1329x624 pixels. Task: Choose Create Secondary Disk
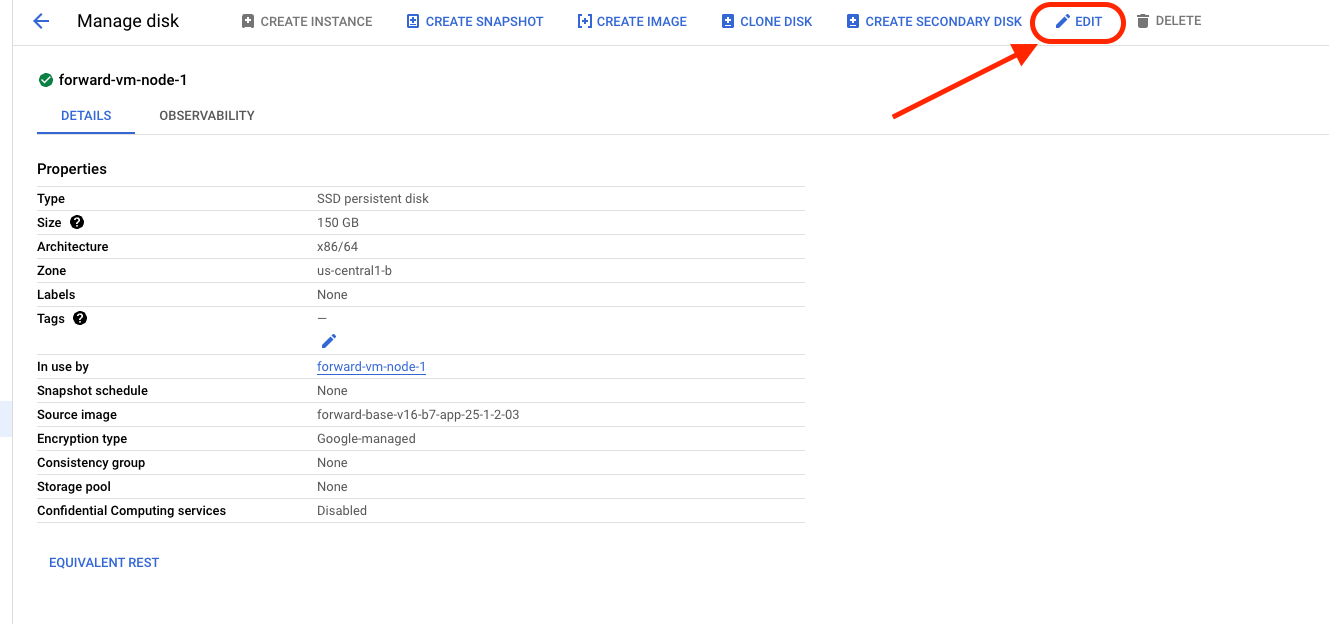pos(934,21)
